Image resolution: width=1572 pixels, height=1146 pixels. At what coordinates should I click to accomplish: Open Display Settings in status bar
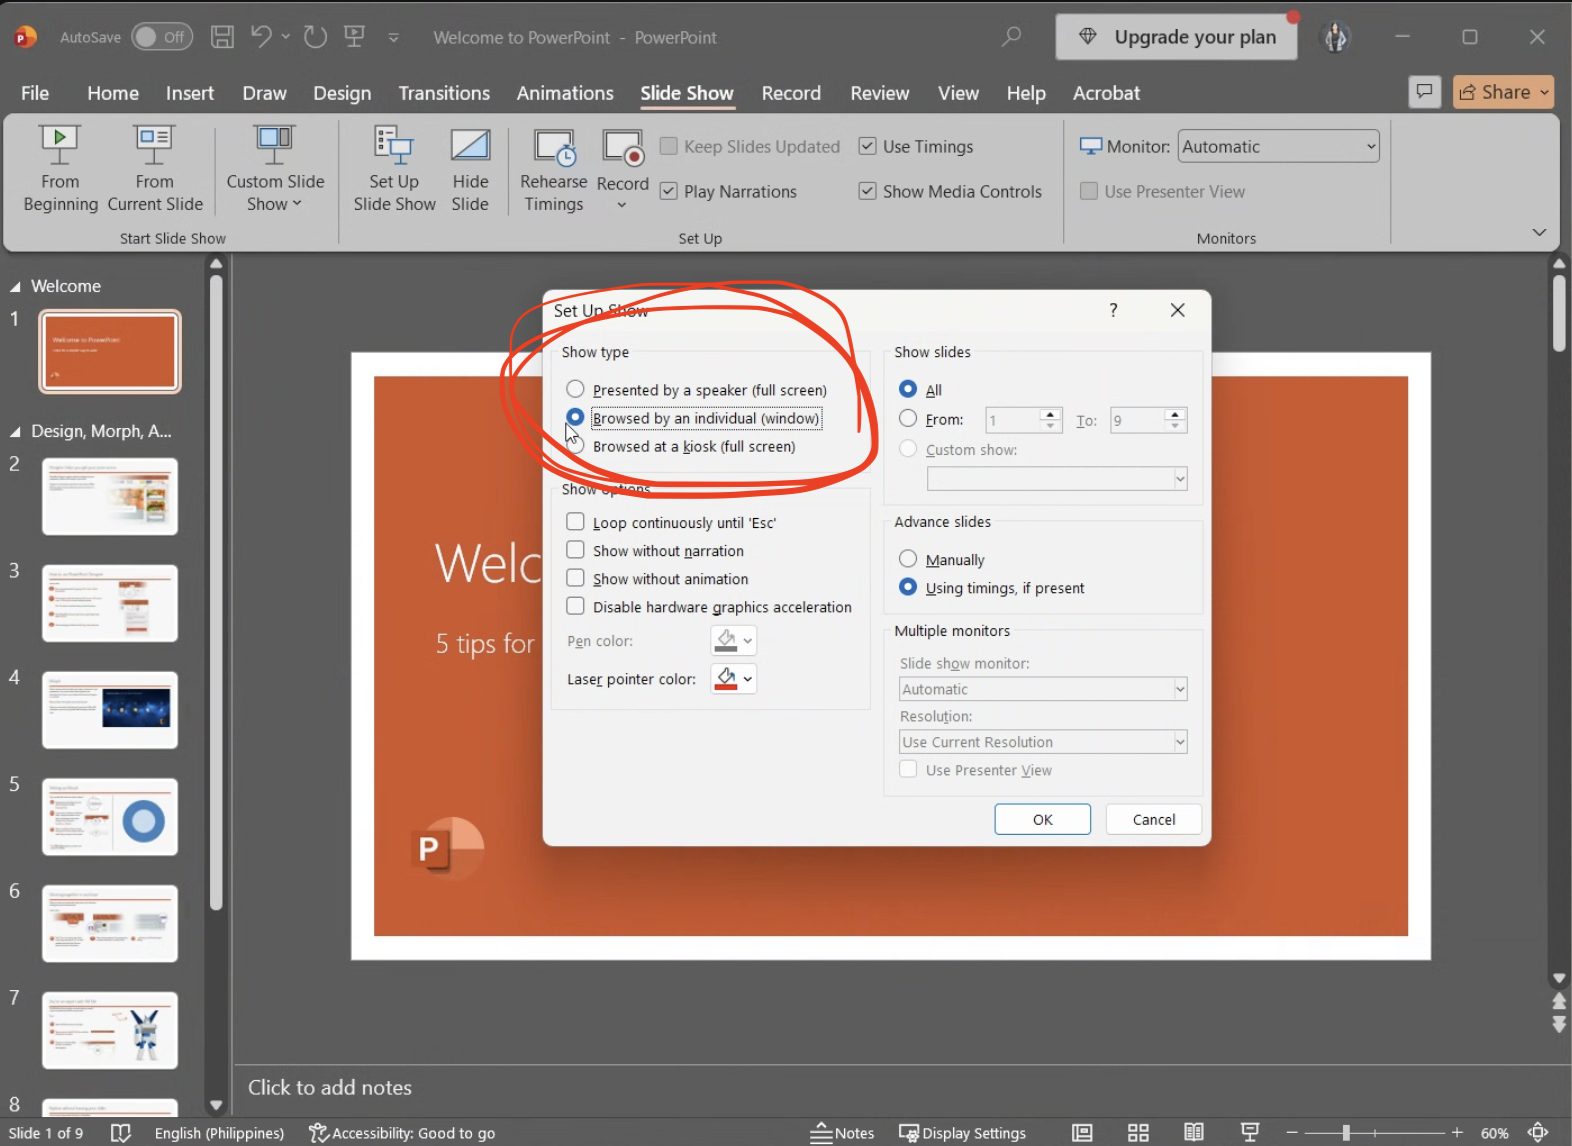962,1133
